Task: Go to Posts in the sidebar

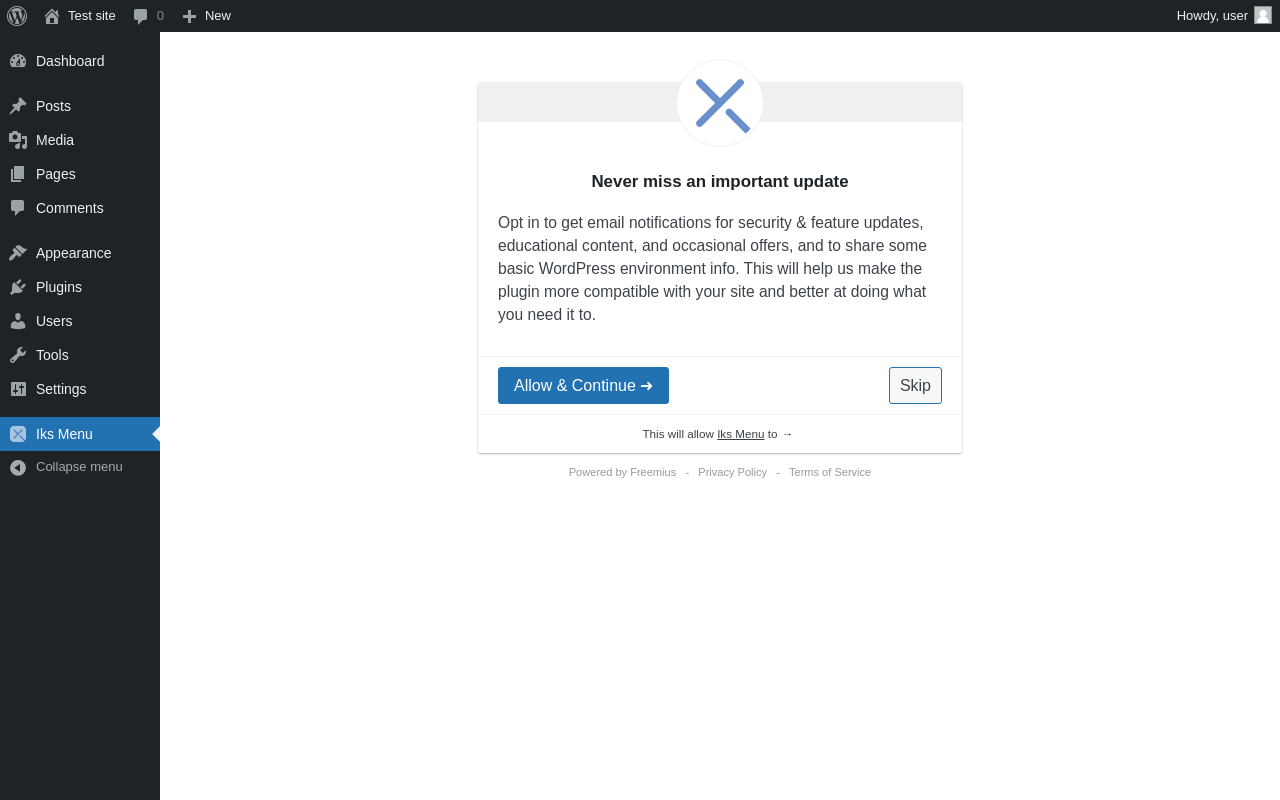Action: coord(53,106)
